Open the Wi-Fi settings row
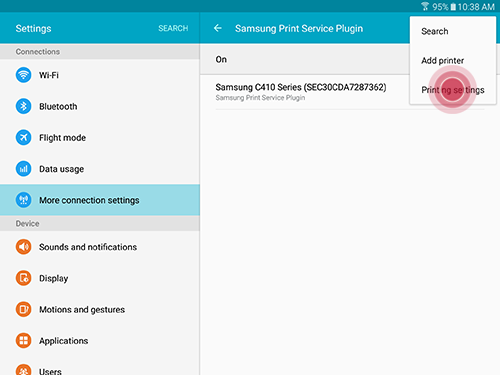Screen dimensions: 500x375 tap(100, 75)
